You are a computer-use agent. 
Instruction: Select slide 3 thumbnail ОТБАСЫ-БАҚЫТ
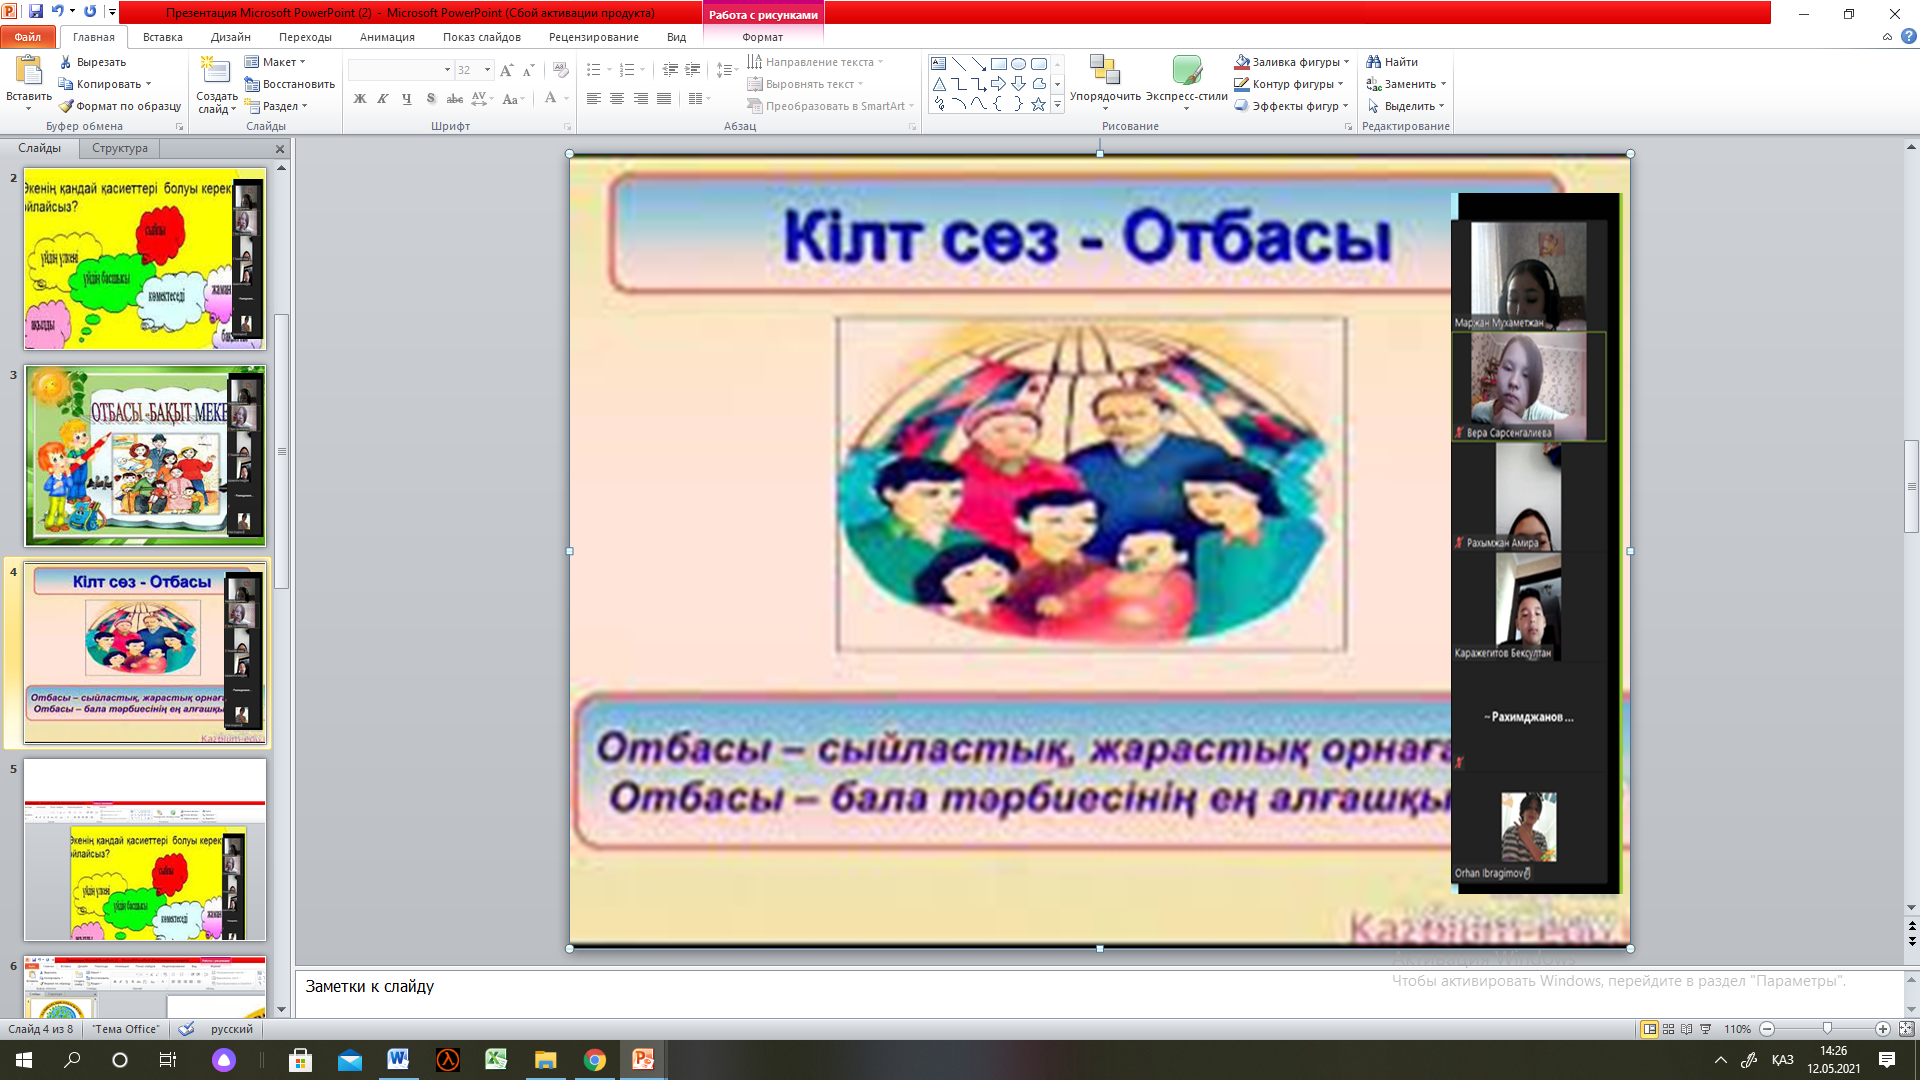(146, 456)
